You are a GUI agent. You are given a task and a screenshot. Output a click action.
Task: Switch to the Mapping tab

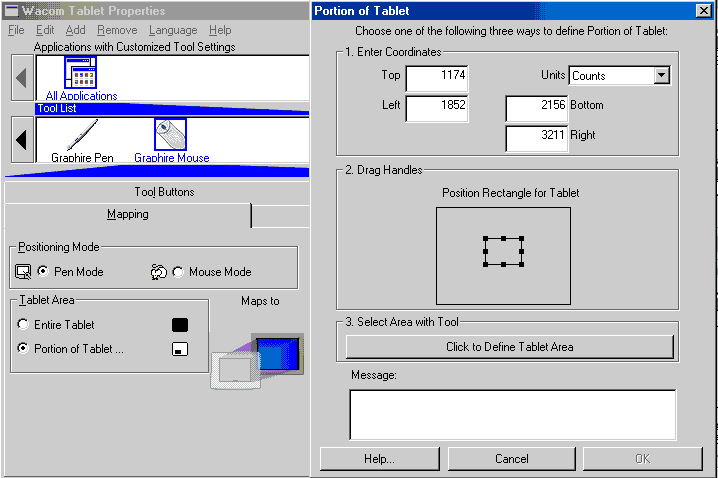click(x=128, y=215)
